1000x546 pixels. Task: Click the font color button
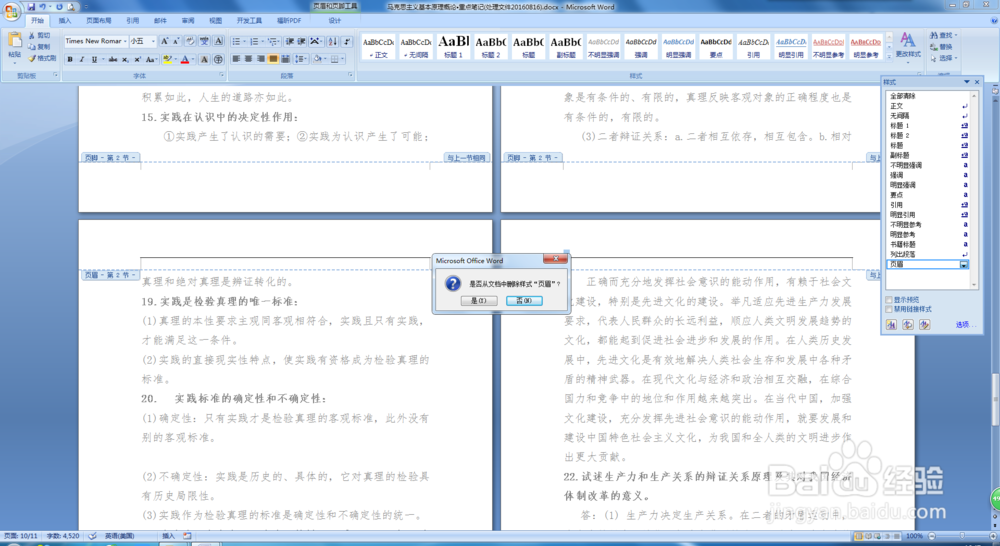coord(185,59)
